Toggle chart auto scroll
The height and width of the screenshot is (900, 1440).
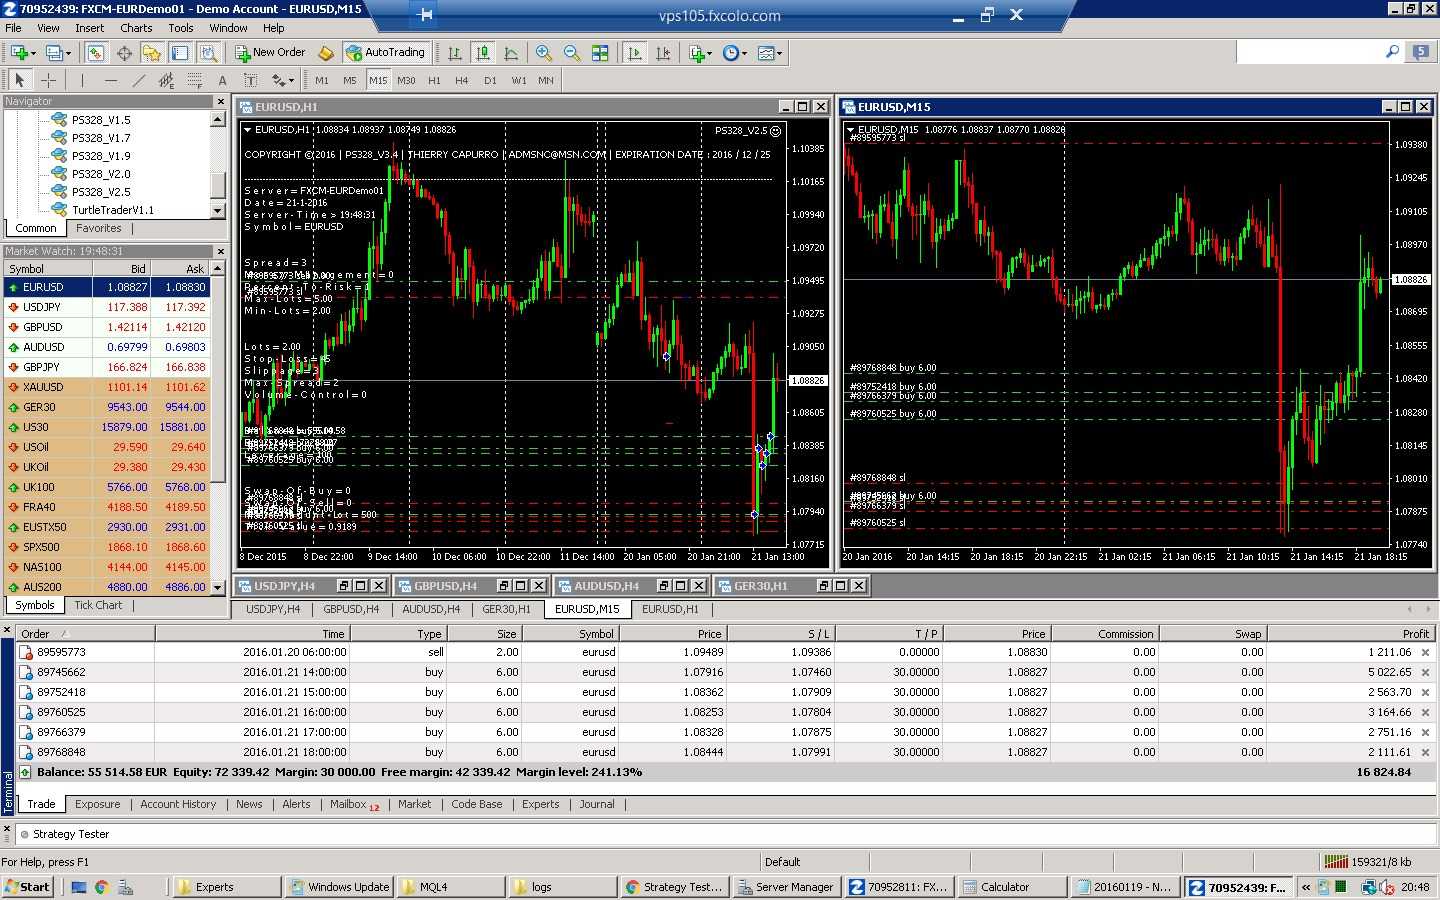click(634, 53)
